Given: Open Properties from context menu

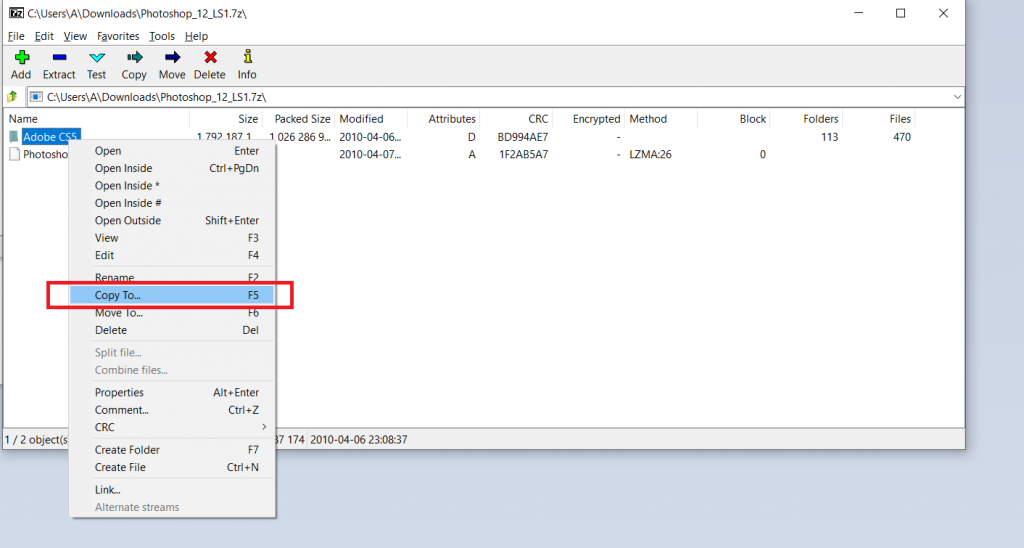Looking at the screenshot, I should tap(172, 393).
